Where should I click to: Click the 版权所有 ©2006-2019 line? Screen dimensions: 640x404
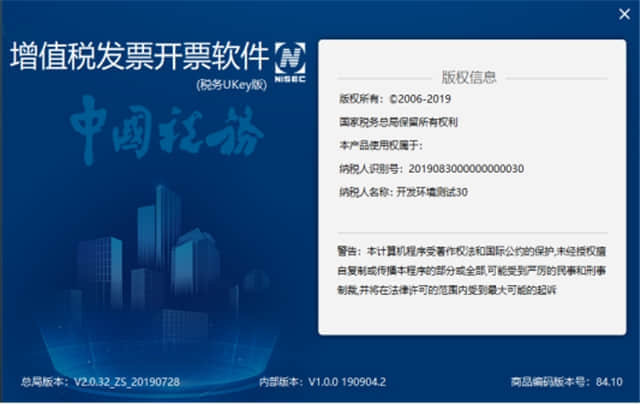coord(395,99)
